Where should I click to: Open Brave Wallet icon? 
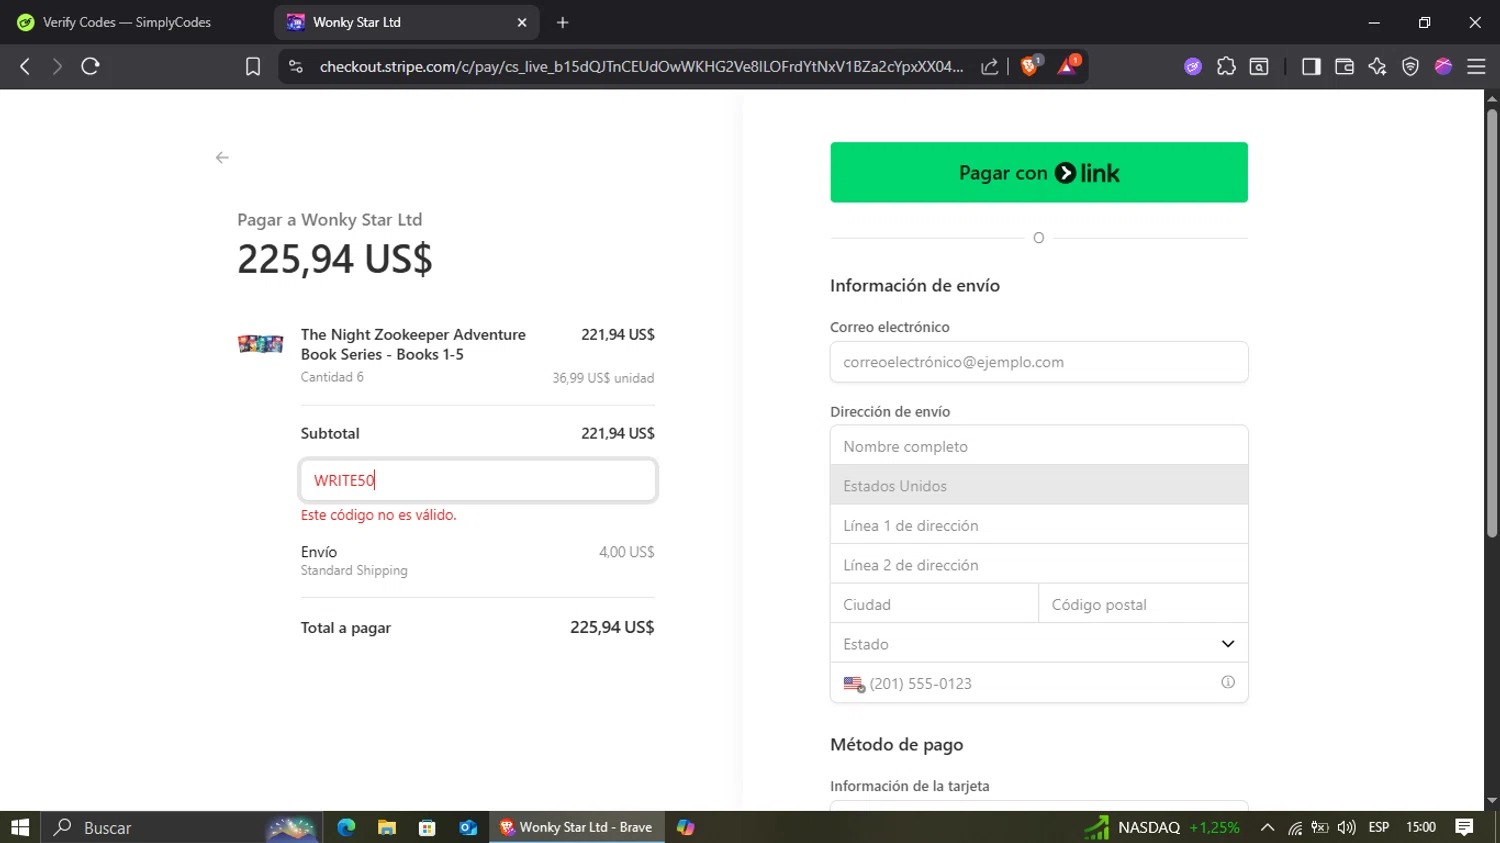(1344, 66)
